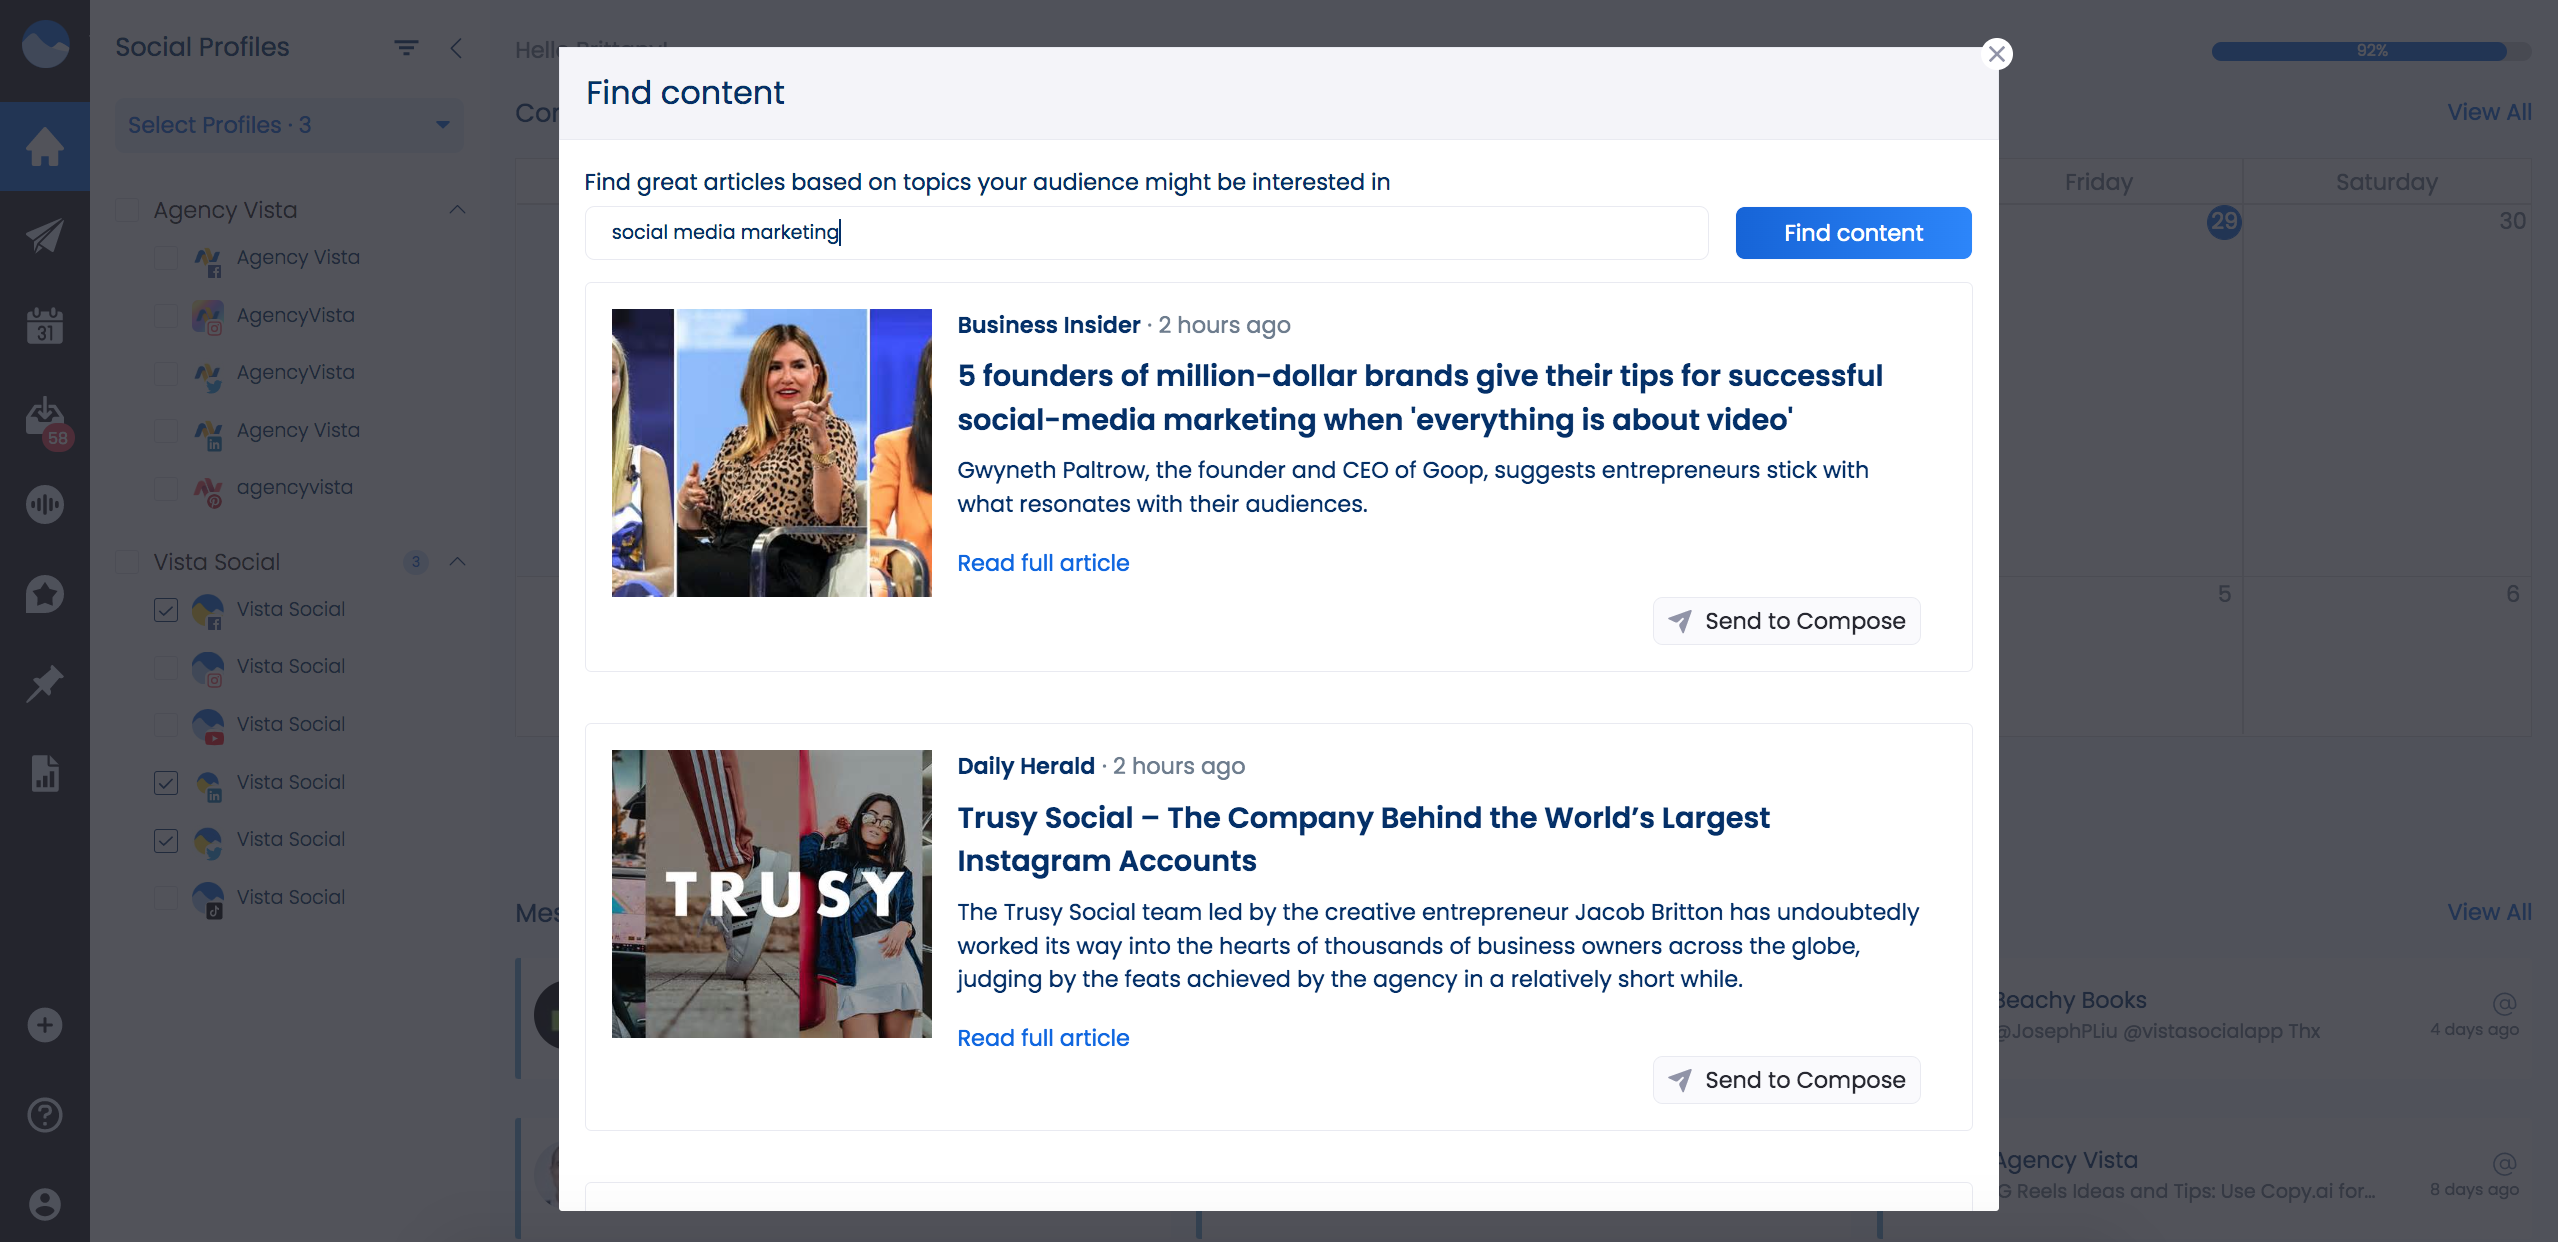Select the Publish paper plane icon
The width and height of the screenshot is (2558, 1242).
(45, 236)
